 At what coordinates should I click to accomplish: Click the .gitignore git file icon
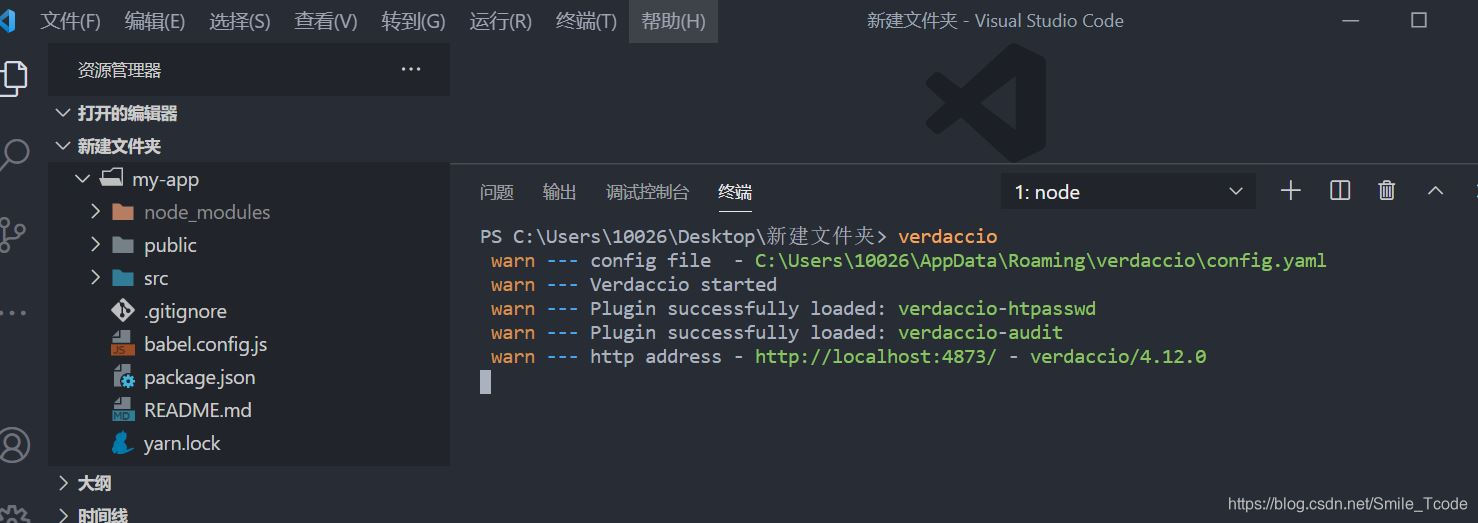123,311
